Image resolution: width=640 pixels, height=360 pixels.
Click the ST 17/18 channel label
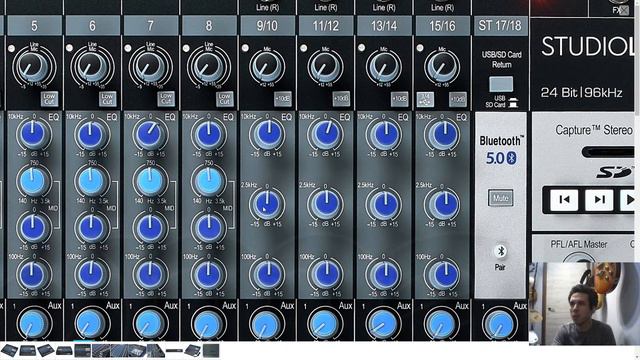tap(500, 26)
